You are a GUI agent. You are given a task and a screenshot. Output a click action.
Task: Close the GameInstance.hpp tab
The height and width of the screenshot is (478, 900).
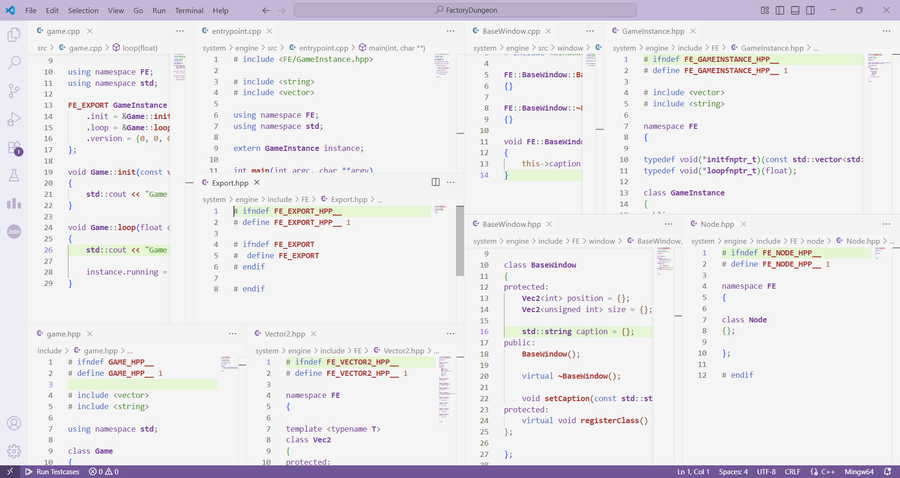pos(693,31)
